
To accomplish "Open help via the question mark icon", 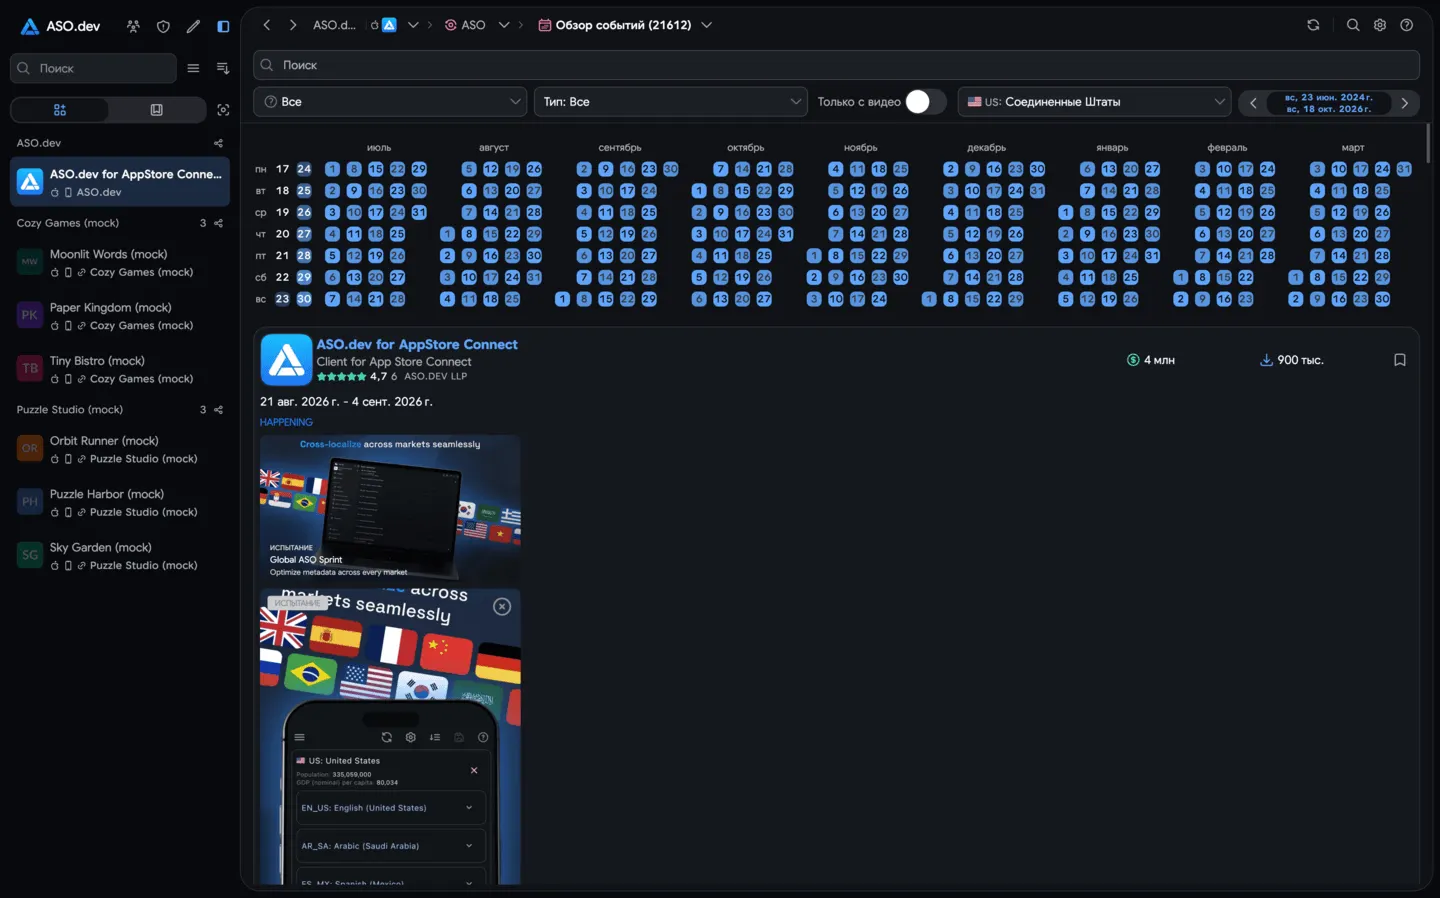I will click(1407, 25).
